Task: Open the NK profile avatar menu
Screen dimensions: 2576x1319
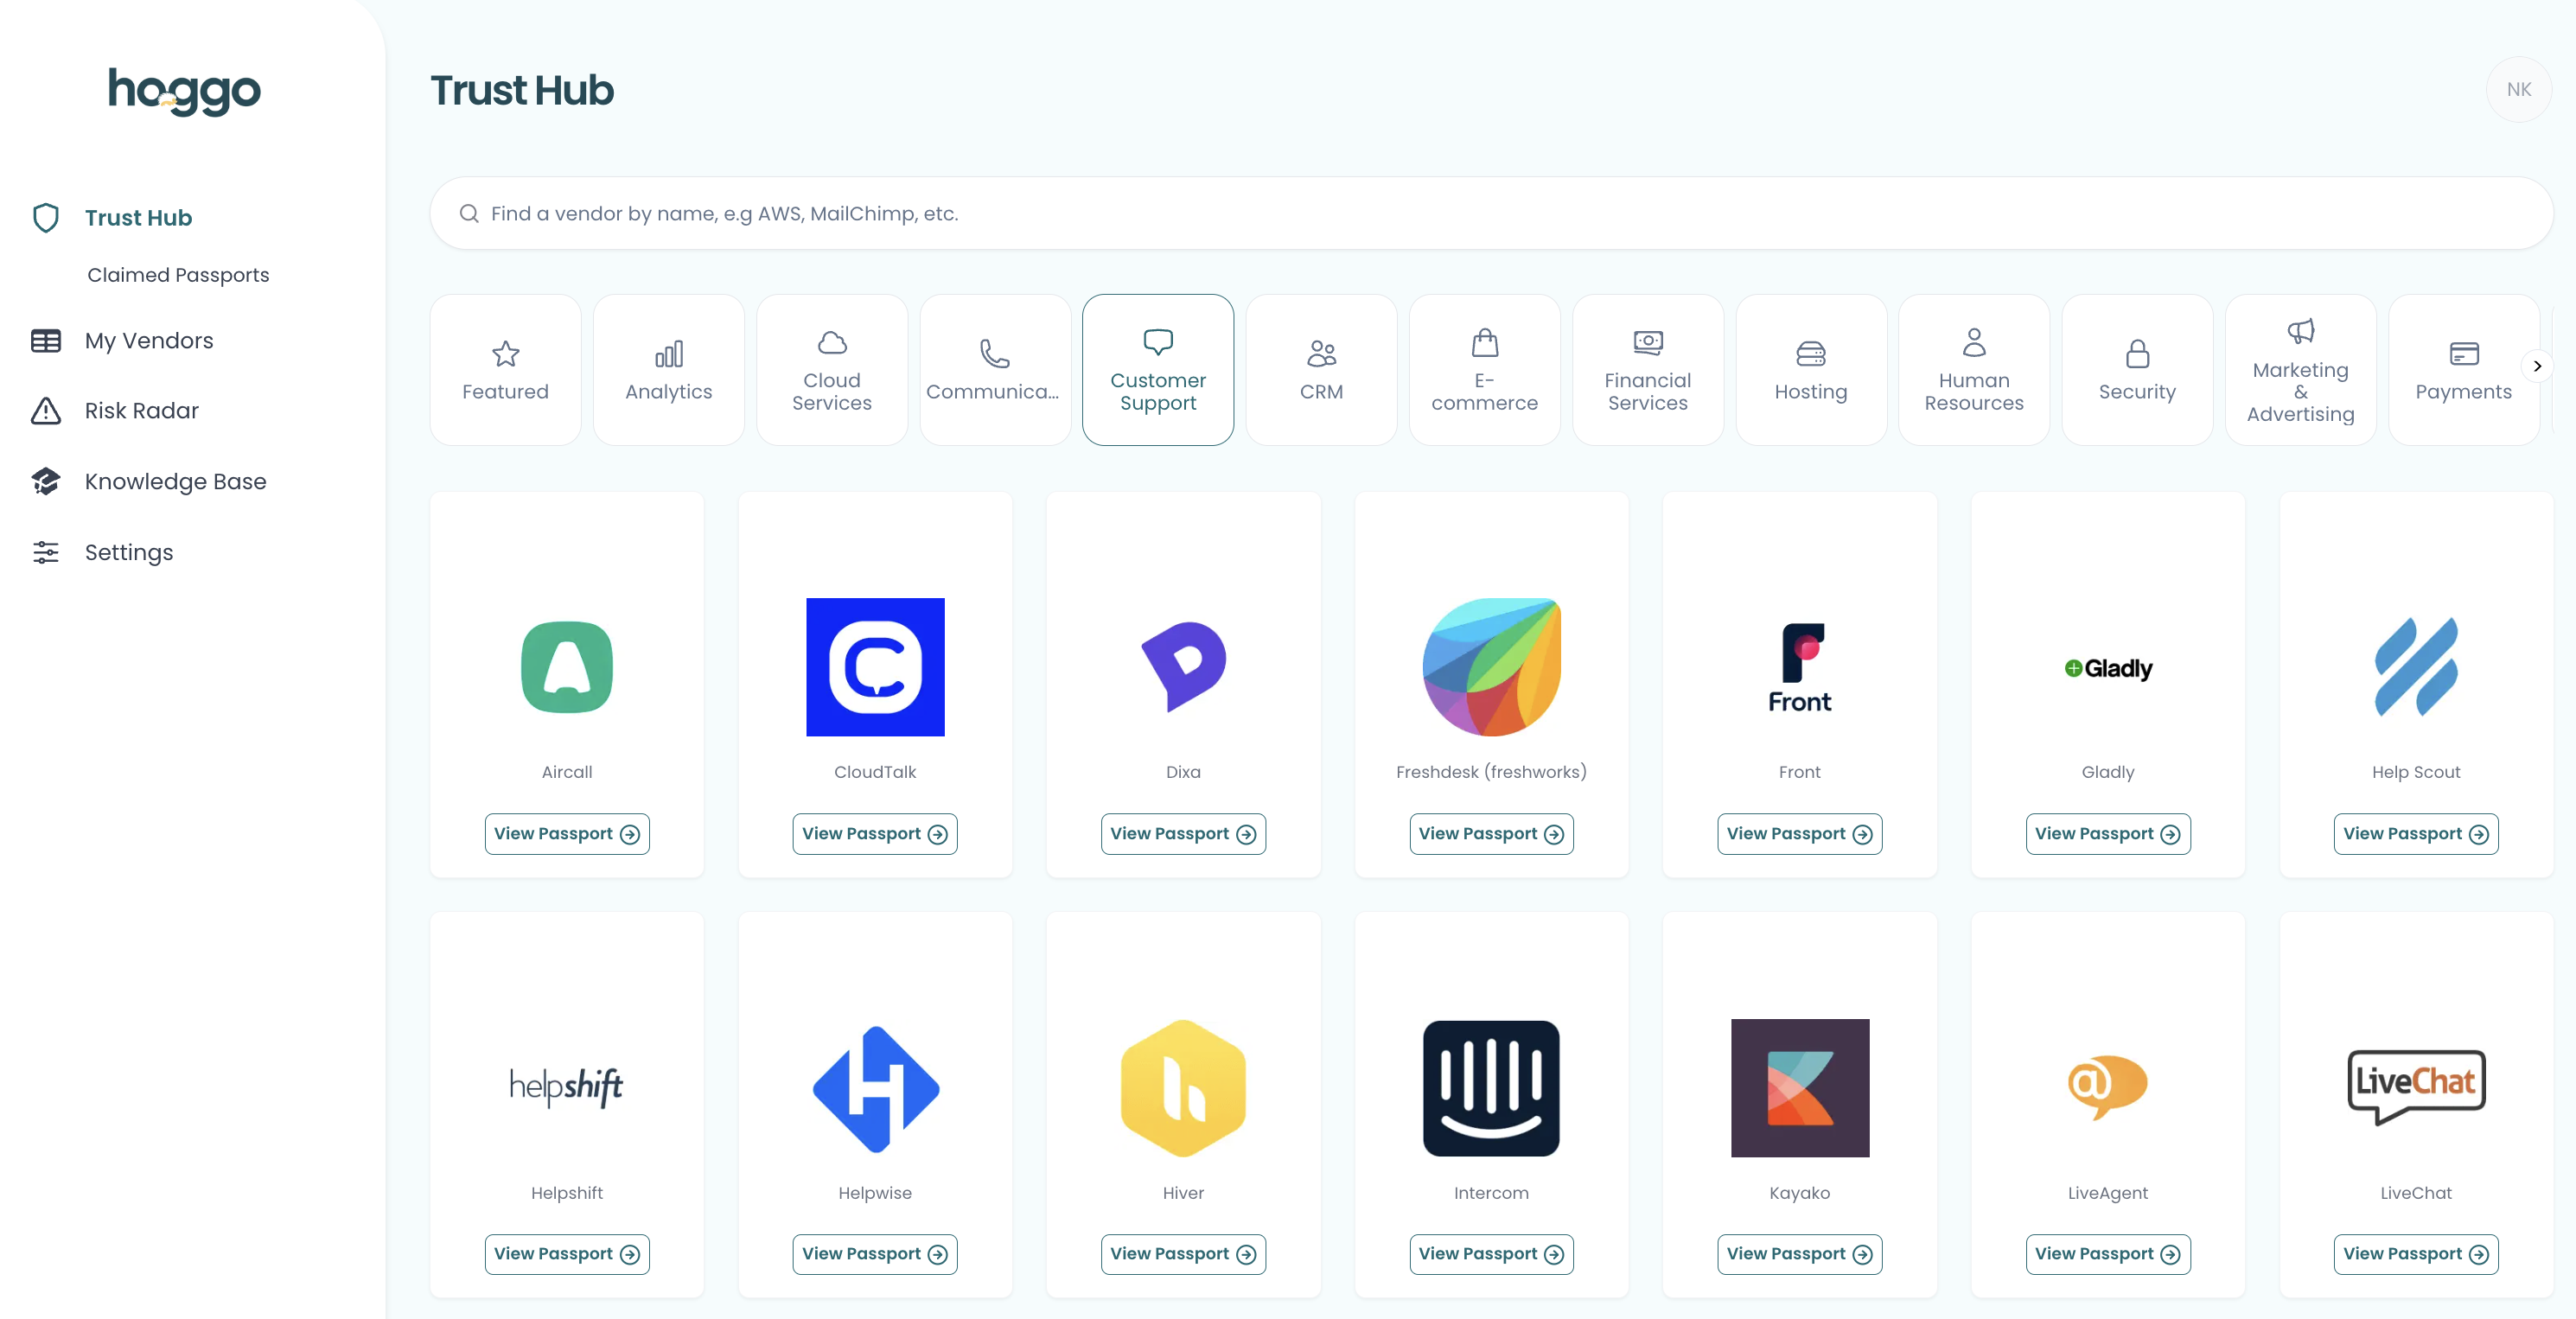Action: (x=2519, y=89)
